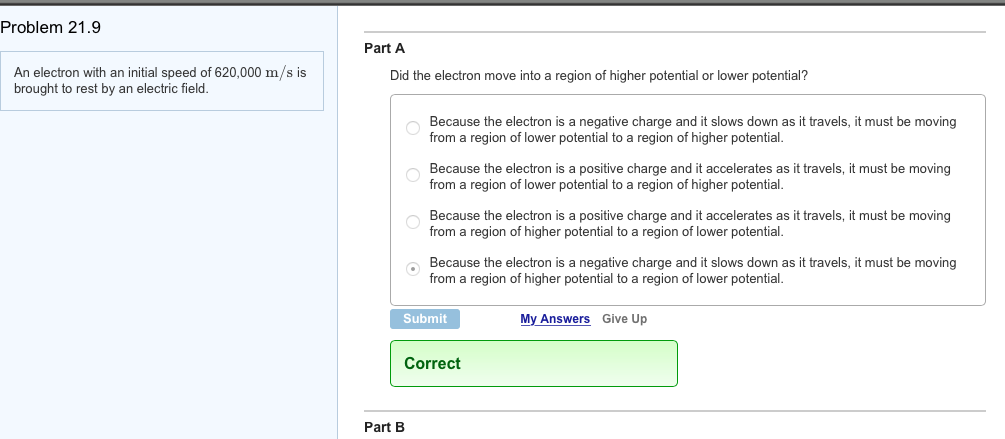Select the positive charge, higher-to-lower potential radio button

(412, 222)
